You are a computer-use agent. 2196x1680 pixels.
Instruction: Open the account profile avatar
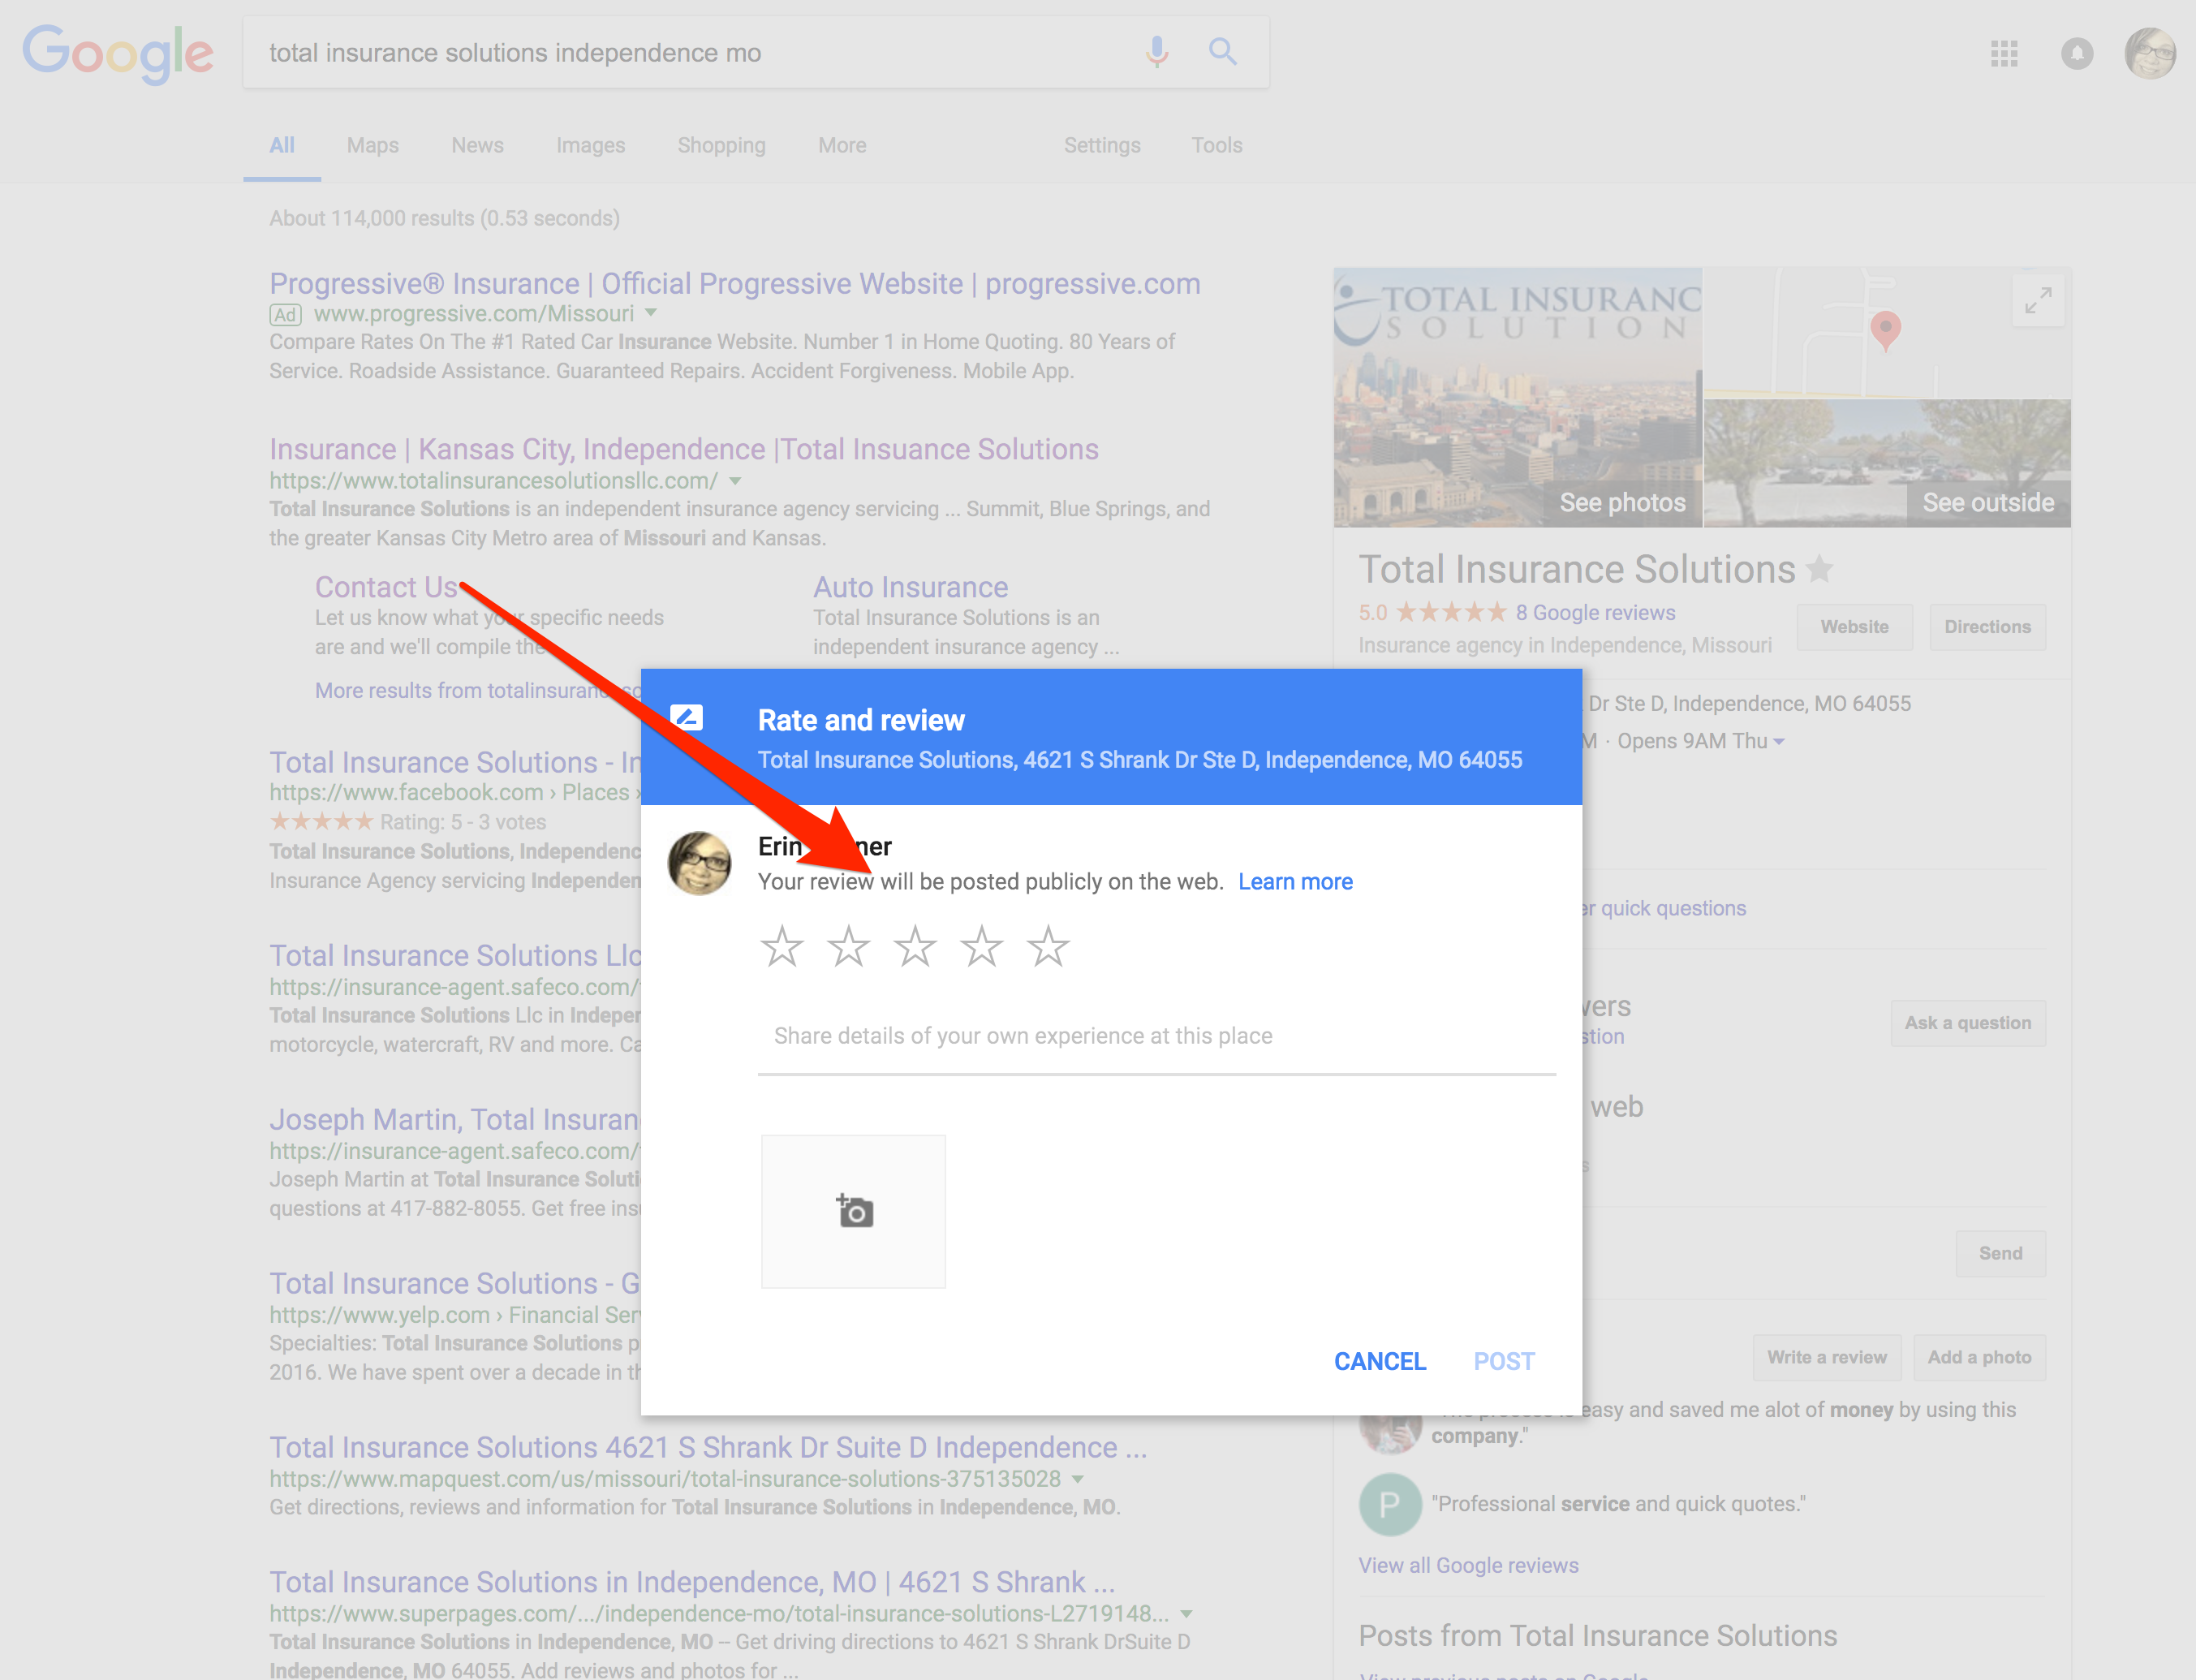pyautogui.click(x=2149, y=53)
